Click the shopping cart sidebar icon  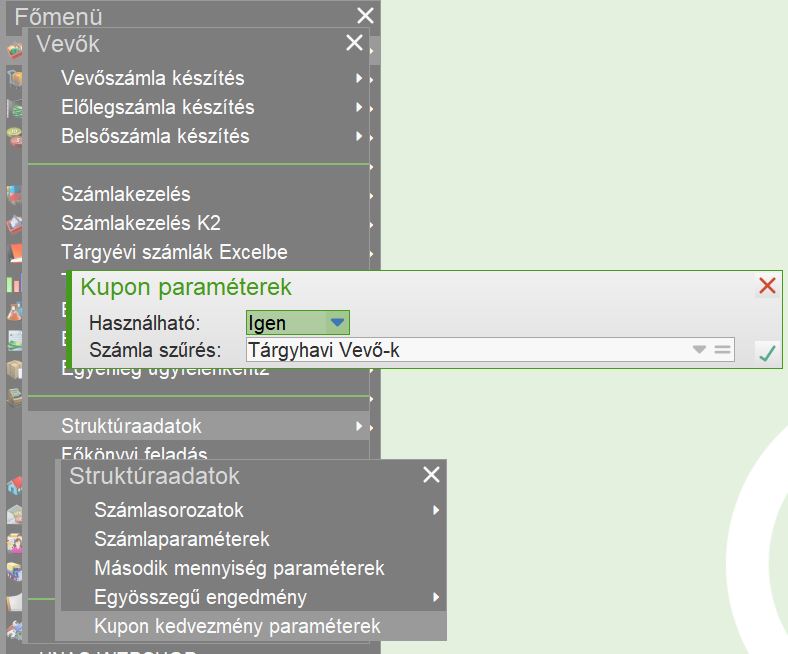pos(14,79)
